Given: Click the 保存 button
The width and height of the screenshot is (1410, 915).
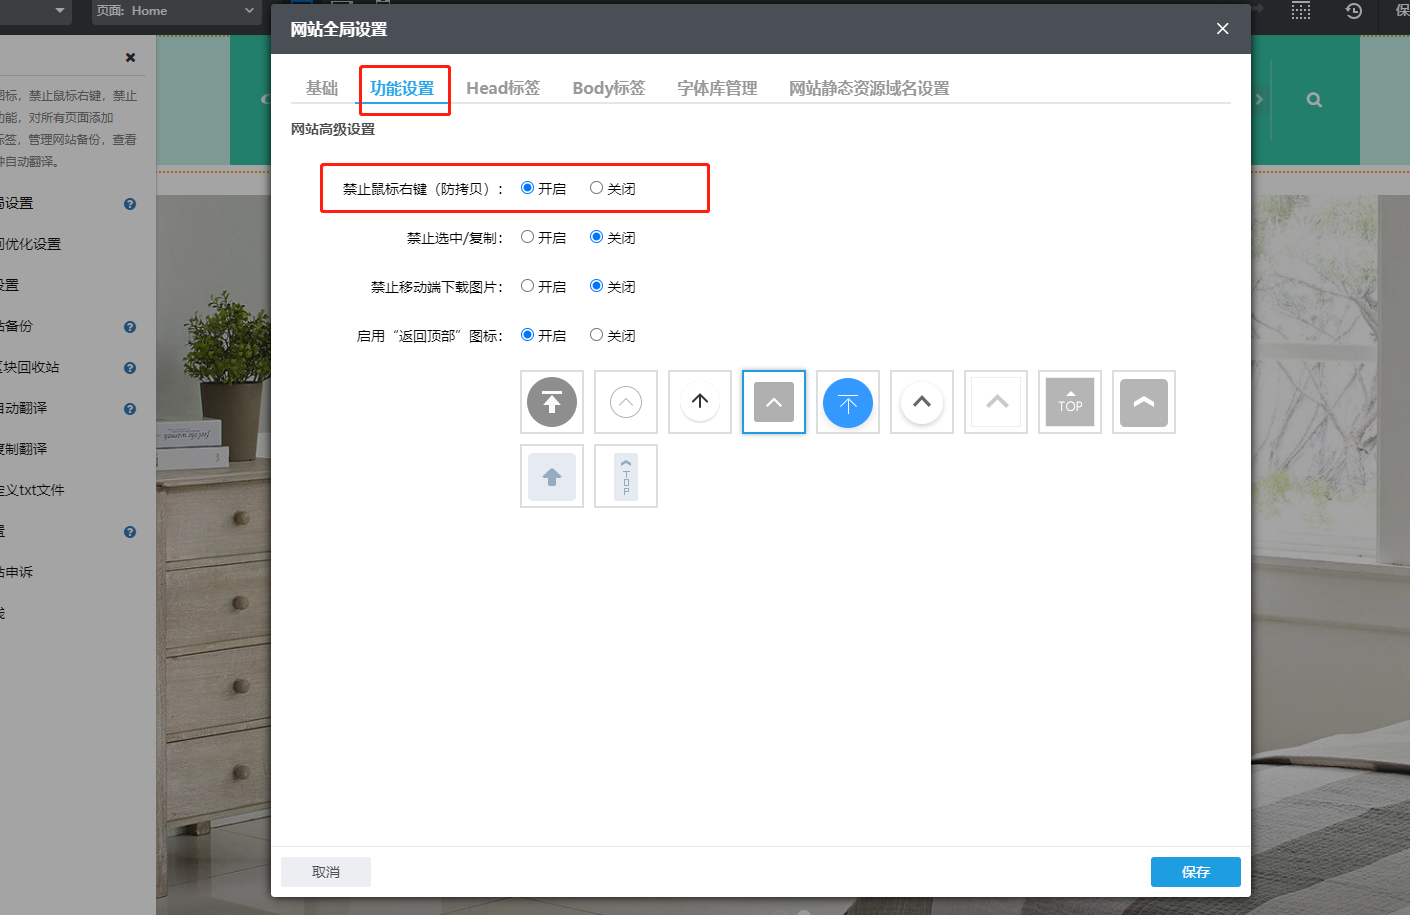Looking at the screenshot, I should pos(1195,872).
